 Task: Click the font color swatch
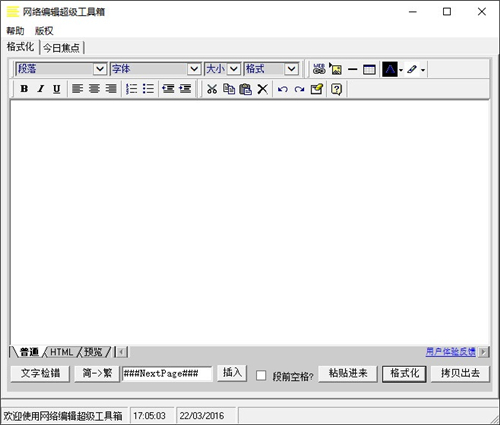(x=390, y=69)
